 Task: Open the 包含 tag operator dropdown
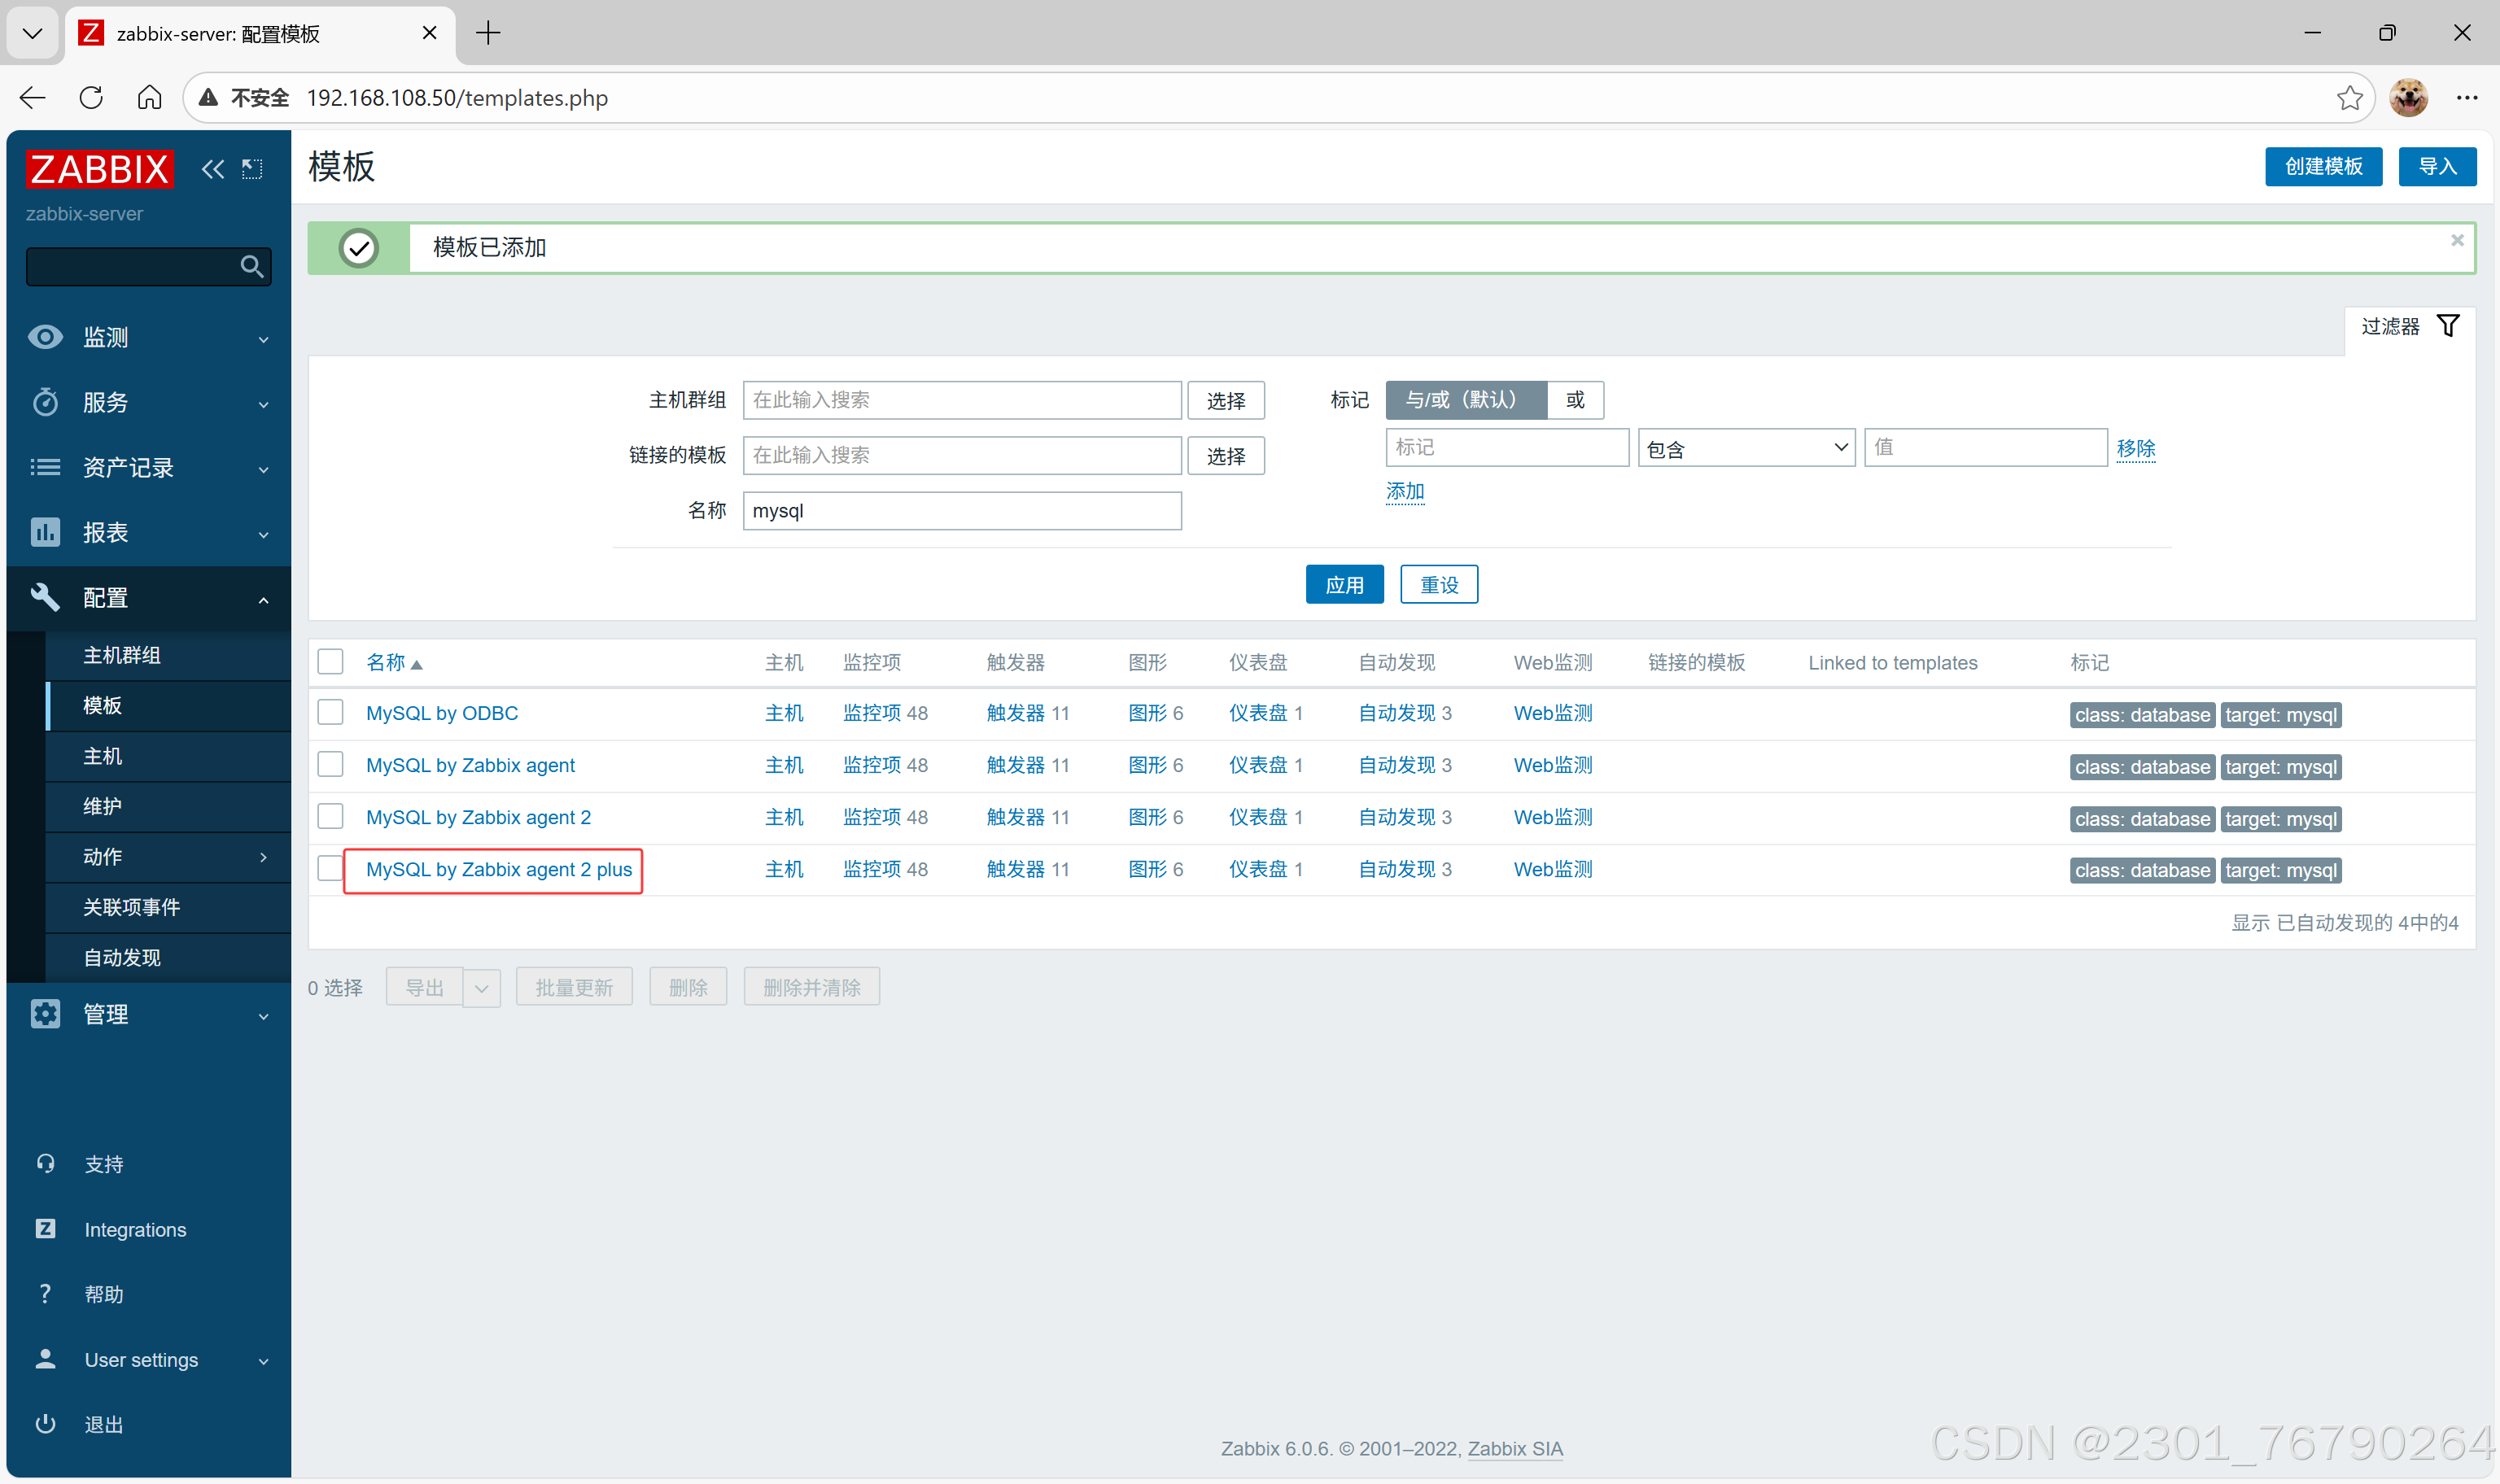[x=1745, y=448]
